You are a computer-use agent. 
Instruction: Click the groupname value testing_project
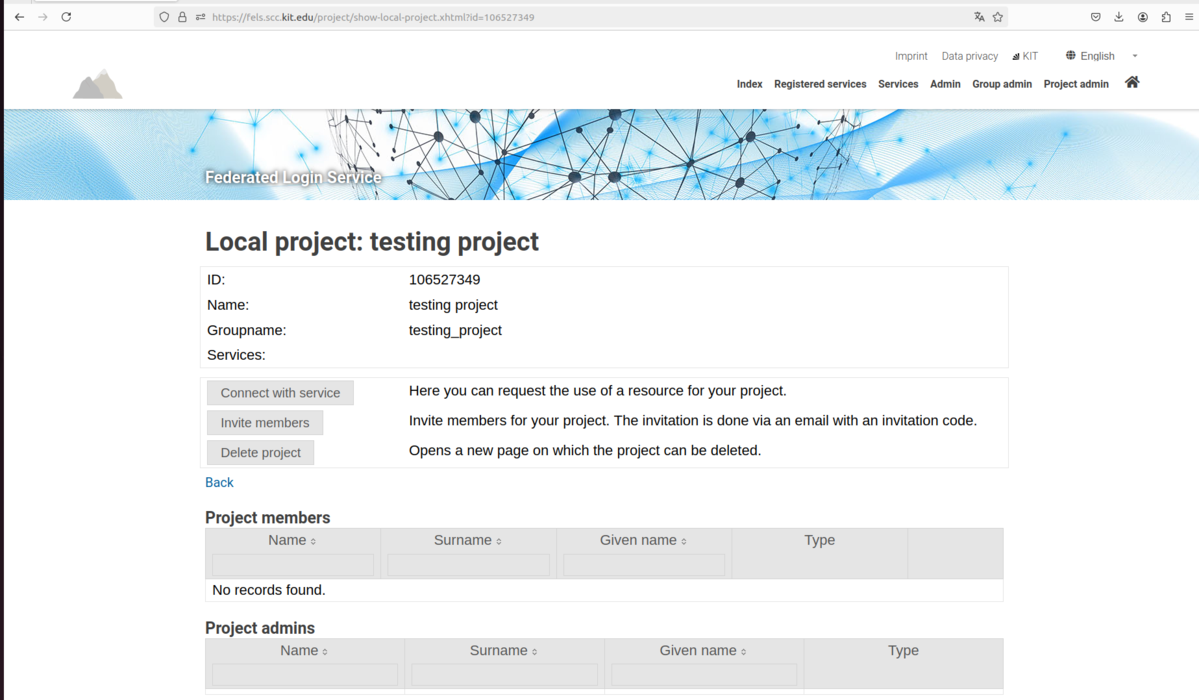[x=455, y=330]
